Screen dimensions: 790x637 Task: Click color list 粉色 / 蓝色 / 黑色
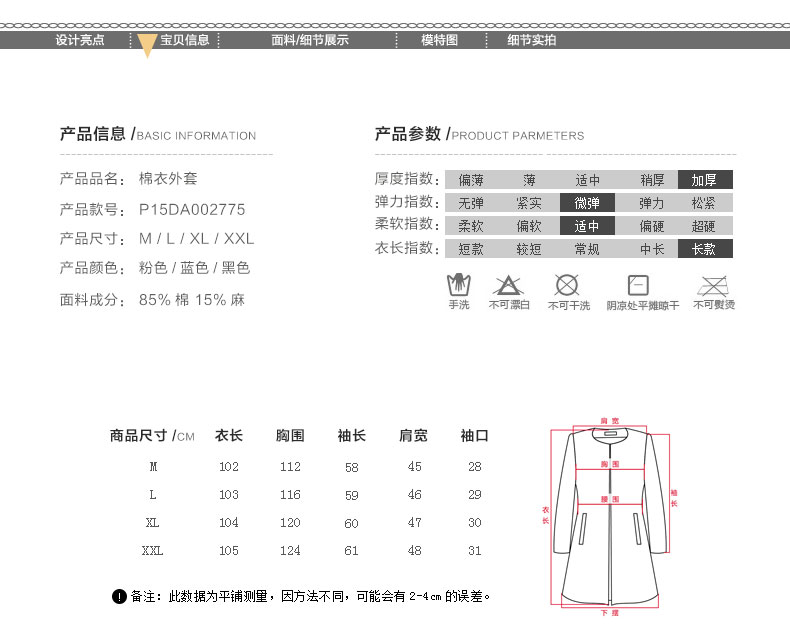pyautogui.click(x=194, y=268)
